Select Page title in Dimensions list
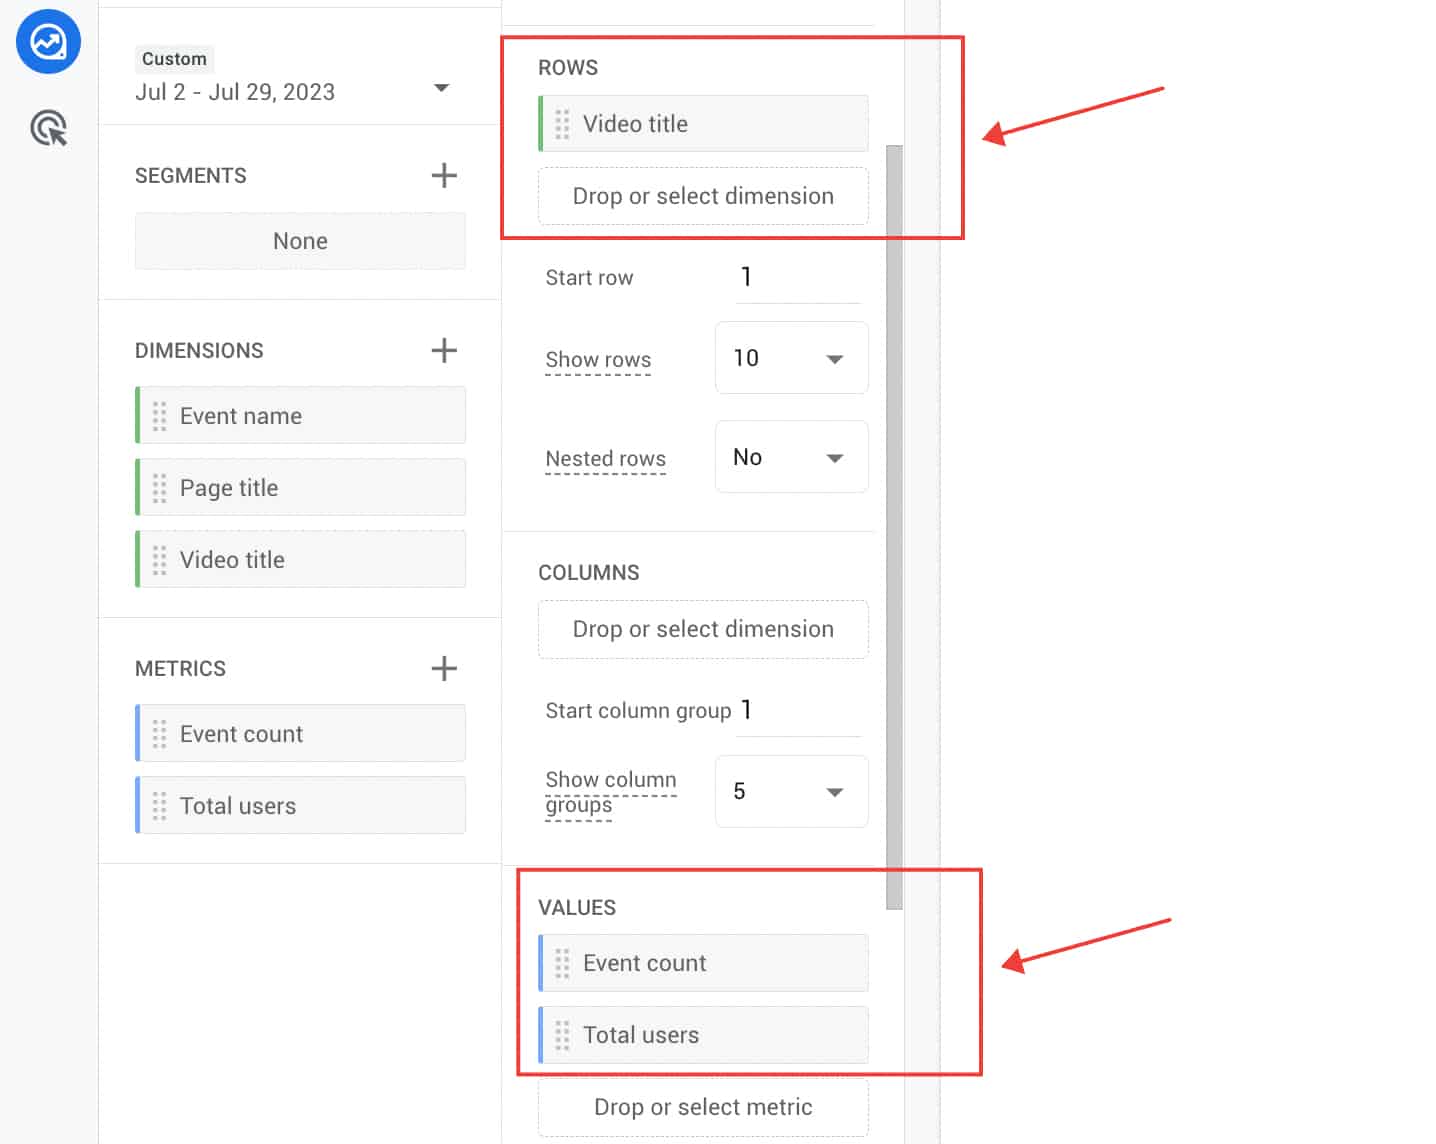This screenshot has width=1436, height=1144. (300, 488)
